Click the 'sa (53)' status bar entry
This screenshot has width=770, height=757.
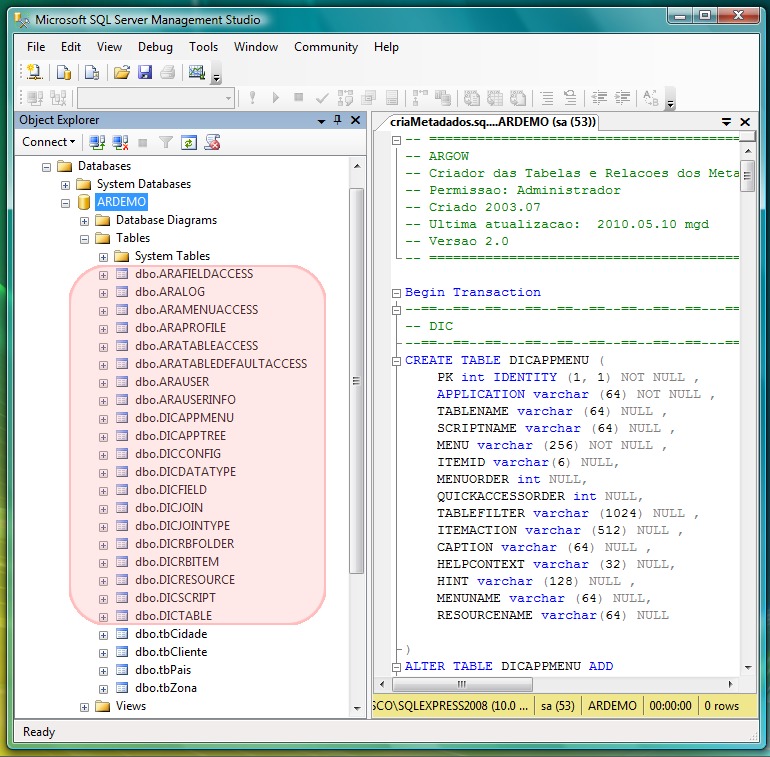pyautogui.click(x=557, y=706)
